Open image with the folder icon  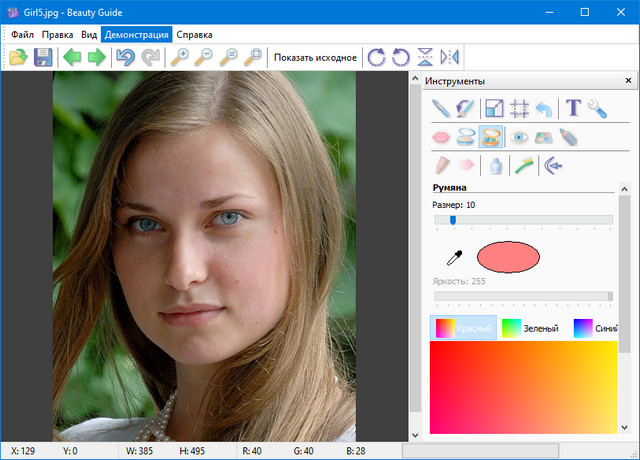tap(19, 57)
